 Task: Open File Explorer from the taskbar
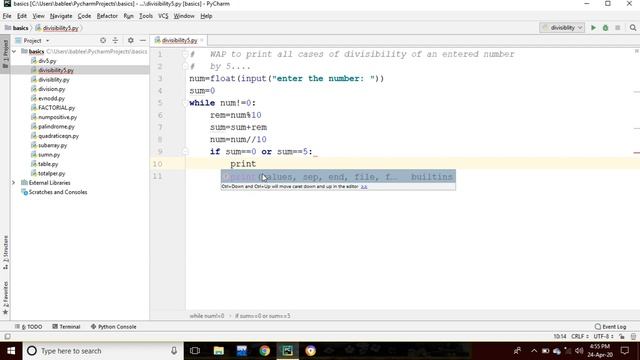click(x=219, y=351)
